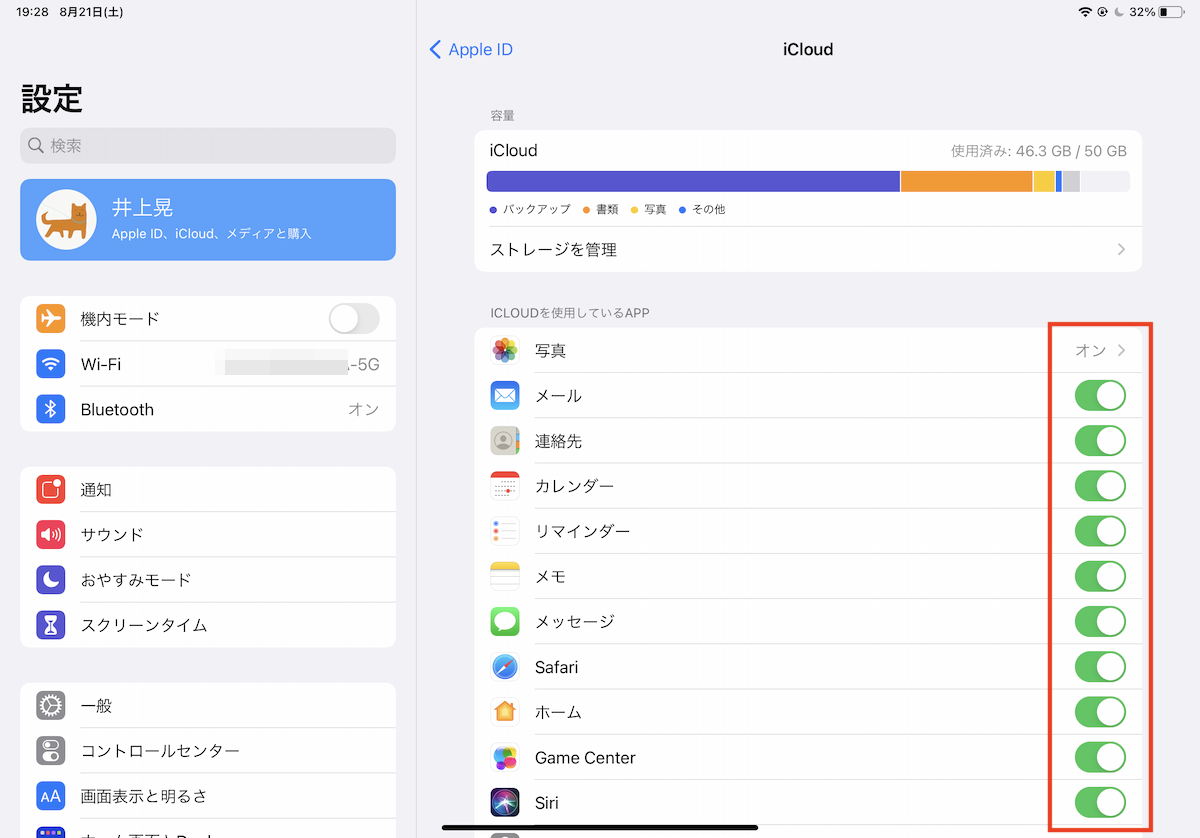
Task: Tap the Reminders (リマインダー) icon
Action: [505, 531]
